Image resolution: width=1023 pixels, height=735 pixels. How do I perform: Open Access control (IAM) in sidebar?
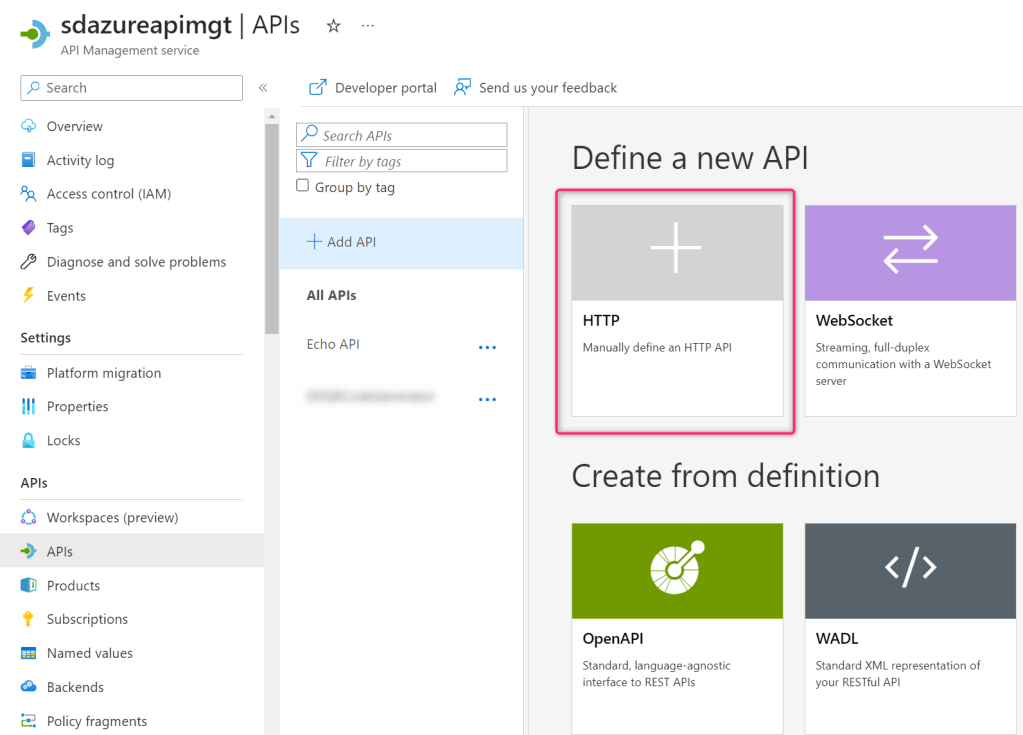coord(108,194)
